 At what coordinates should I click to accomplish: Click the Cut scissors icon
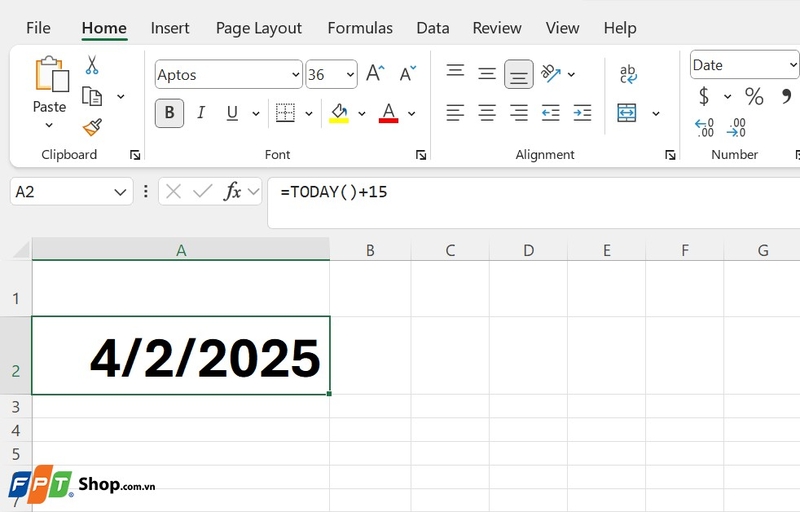pyautogui.click(x=92, y=65)
